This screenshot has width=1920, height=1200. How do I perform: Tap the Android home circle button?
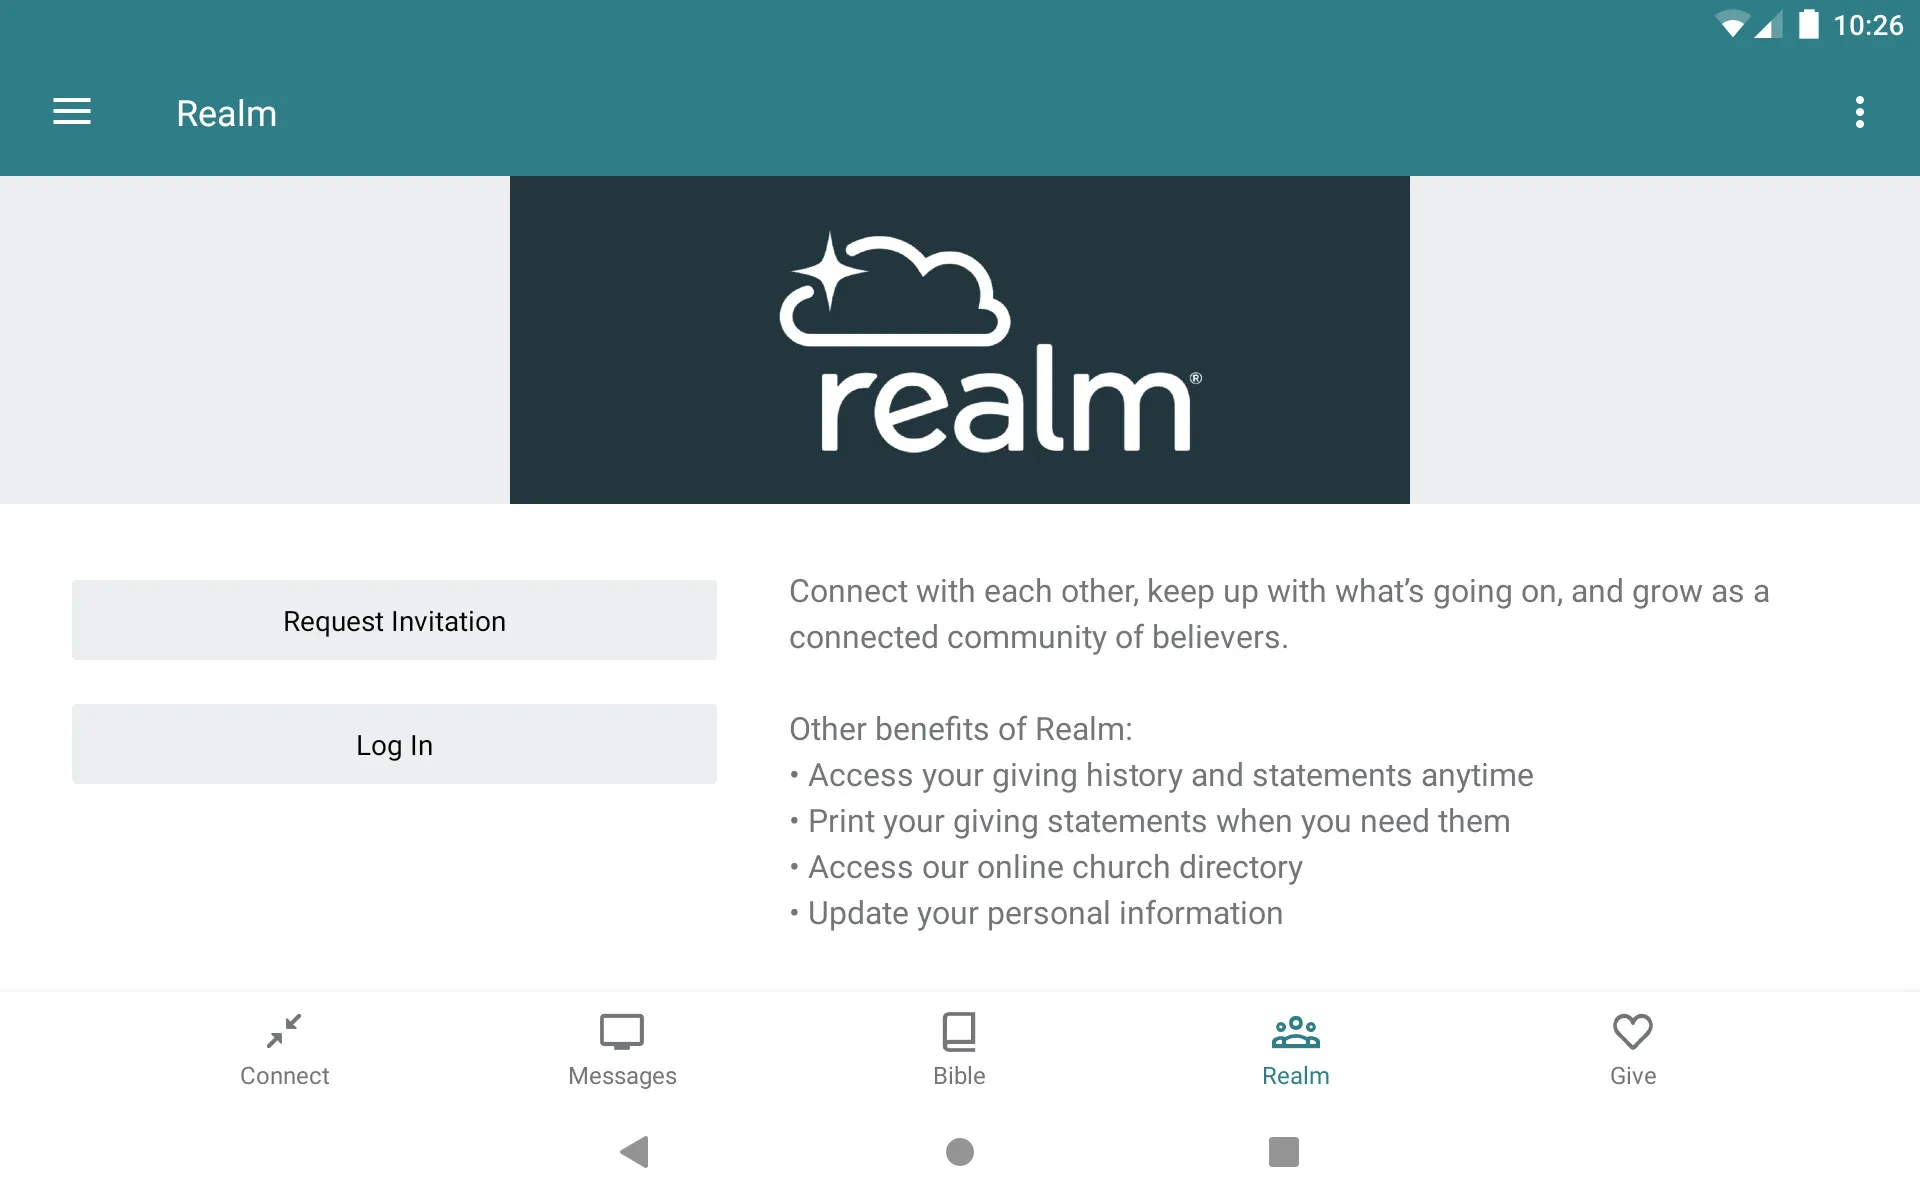click(x=960, y=1152)
